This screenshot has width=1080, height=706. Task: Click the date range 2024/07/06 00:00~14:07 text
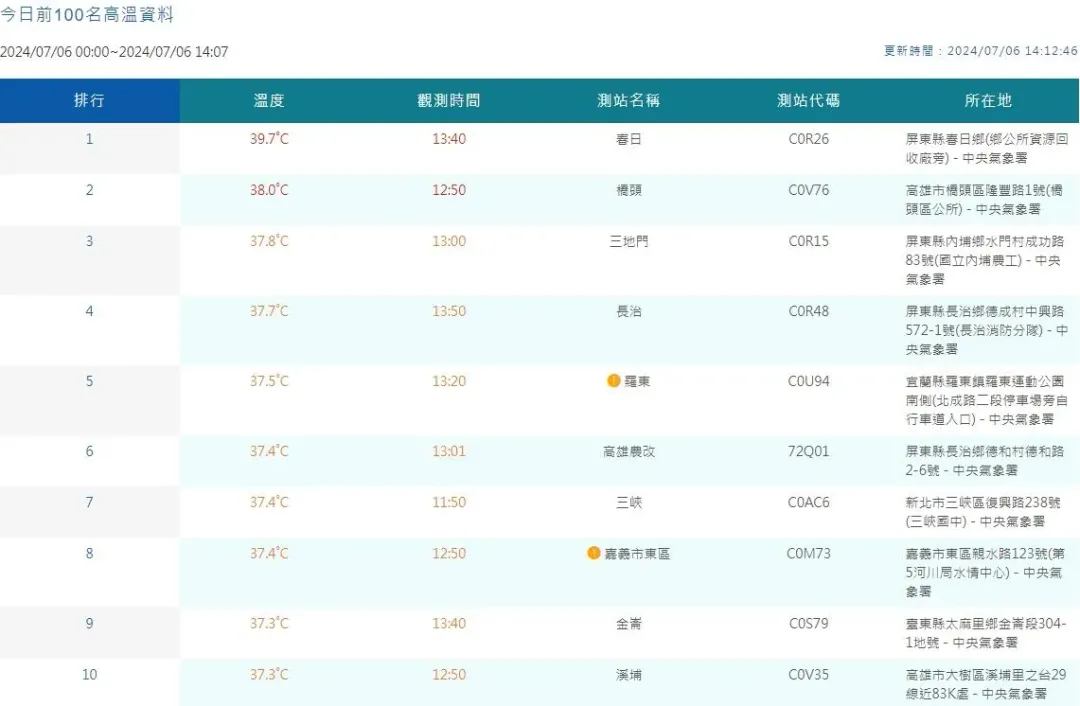coord(114,52)
